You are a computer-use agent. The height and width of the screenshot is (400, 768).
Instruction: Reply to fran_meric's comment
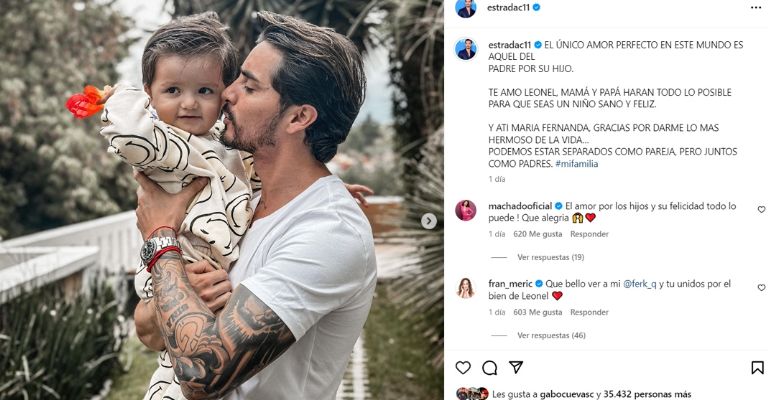click(x=589, y=312)
